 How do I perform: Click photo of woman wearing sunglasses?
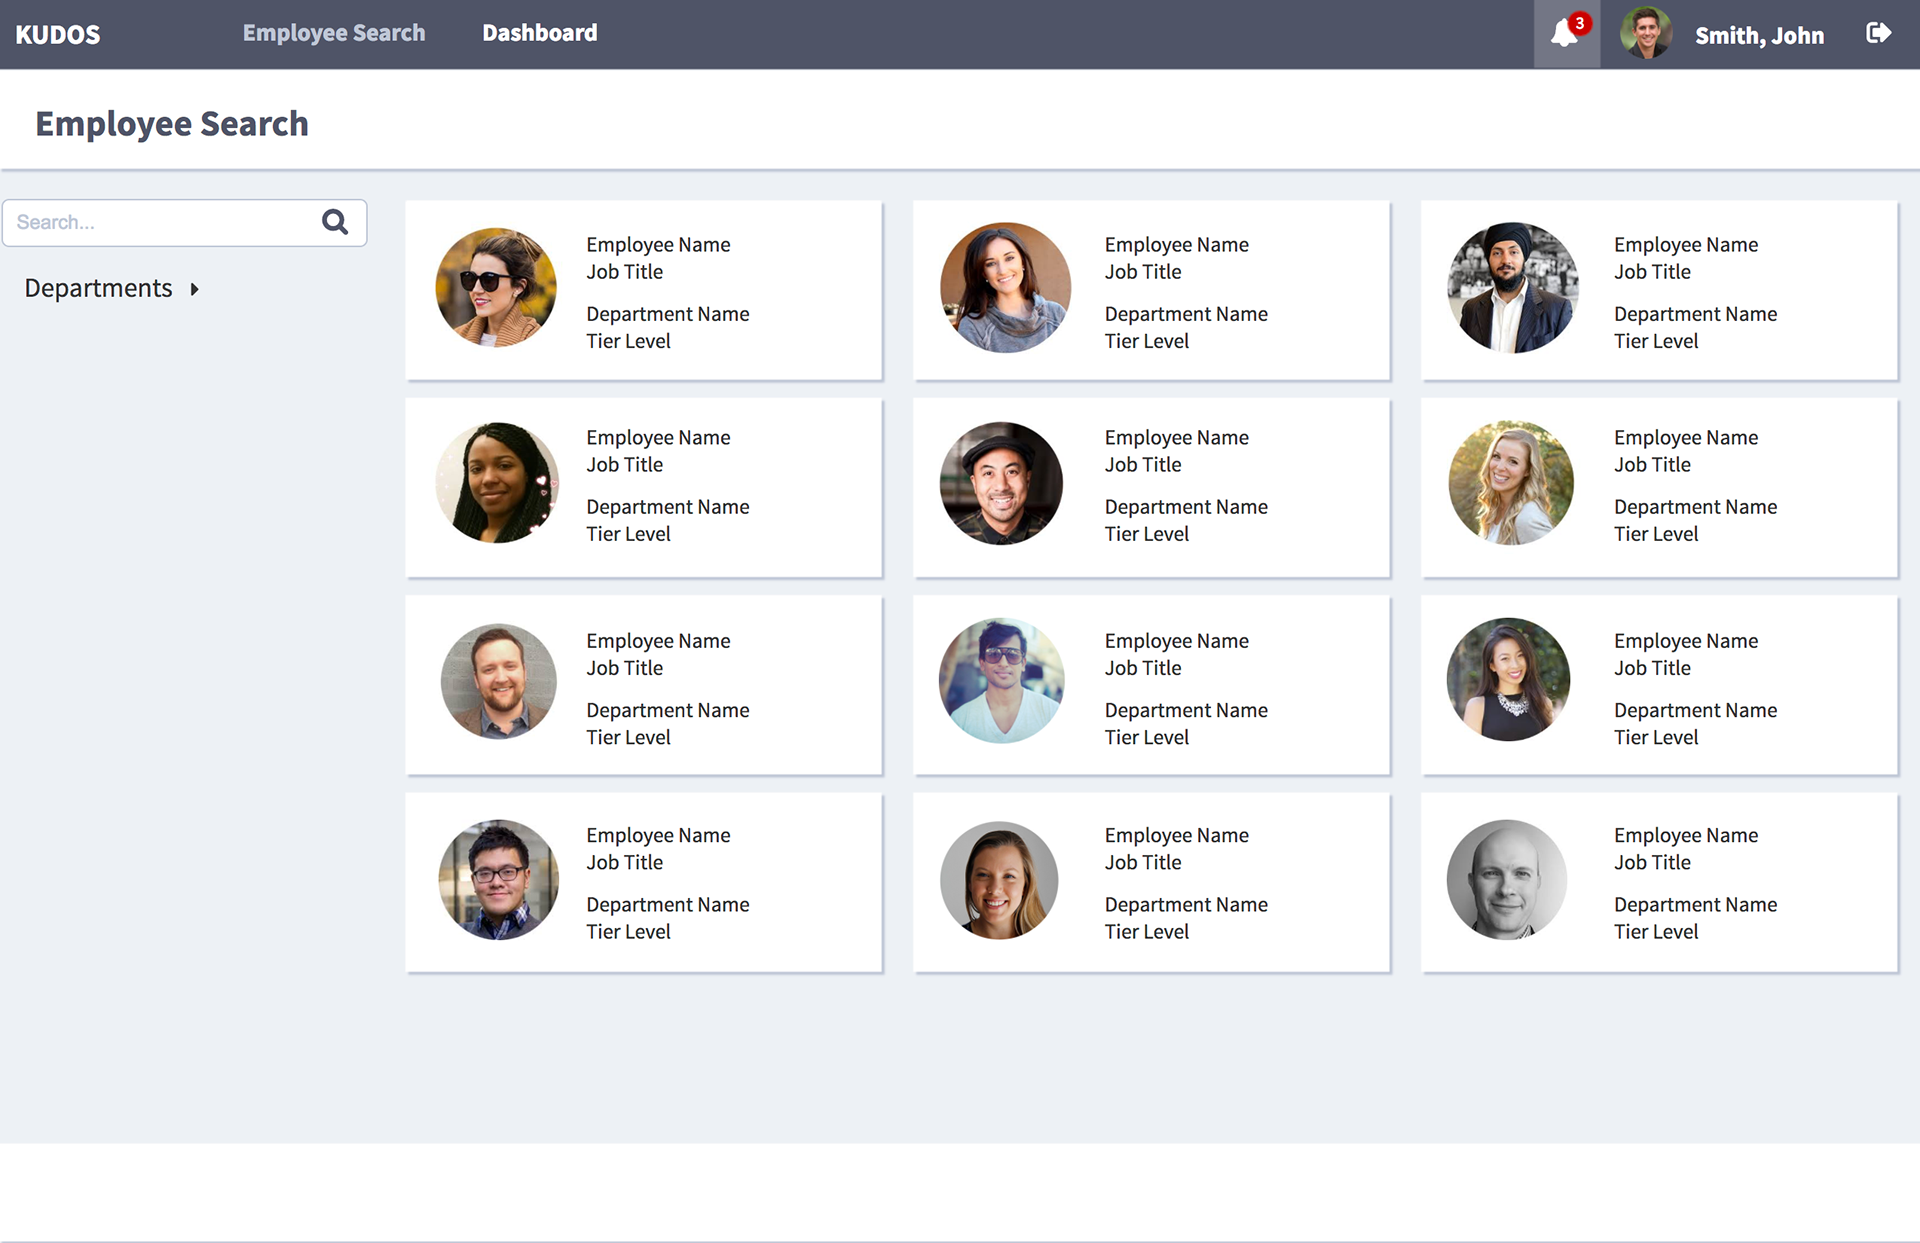click(496, 288)
